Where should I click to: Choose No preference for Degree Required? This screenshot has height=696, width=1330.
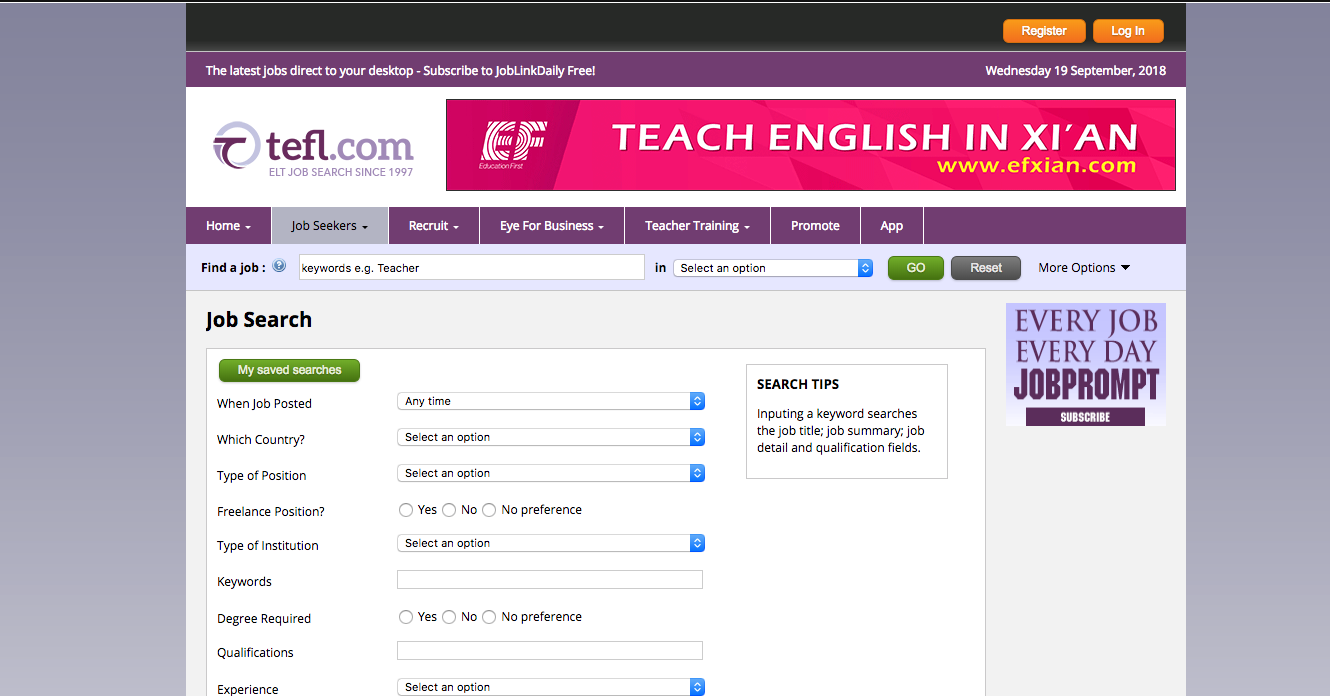488,616
